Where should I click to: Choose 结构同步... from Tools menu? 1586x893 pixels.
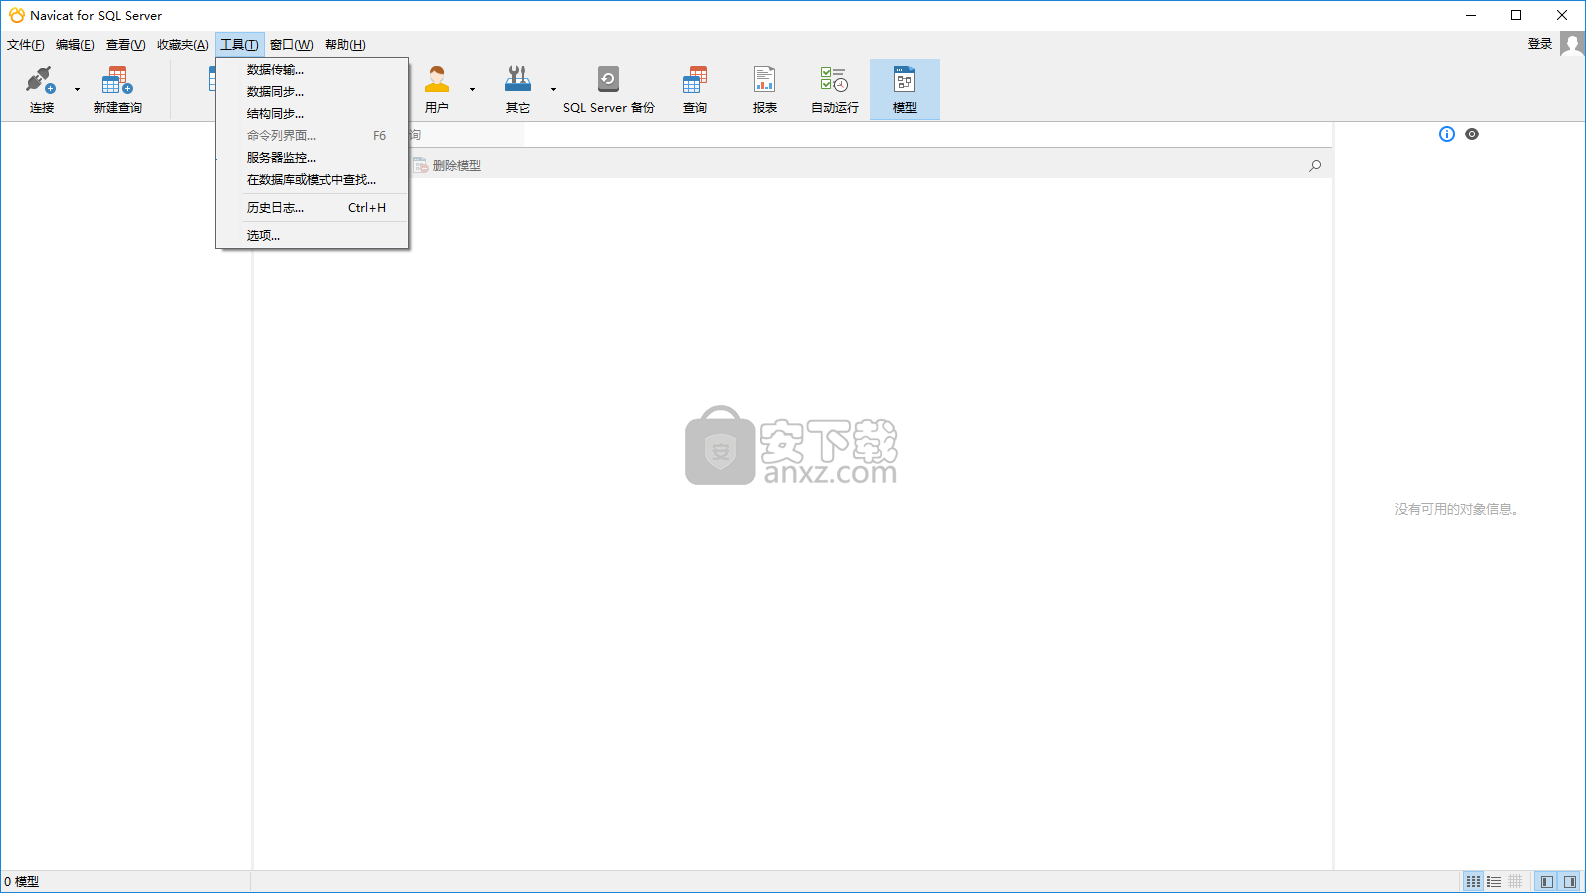pyautogui.click(x=312, y=114)
